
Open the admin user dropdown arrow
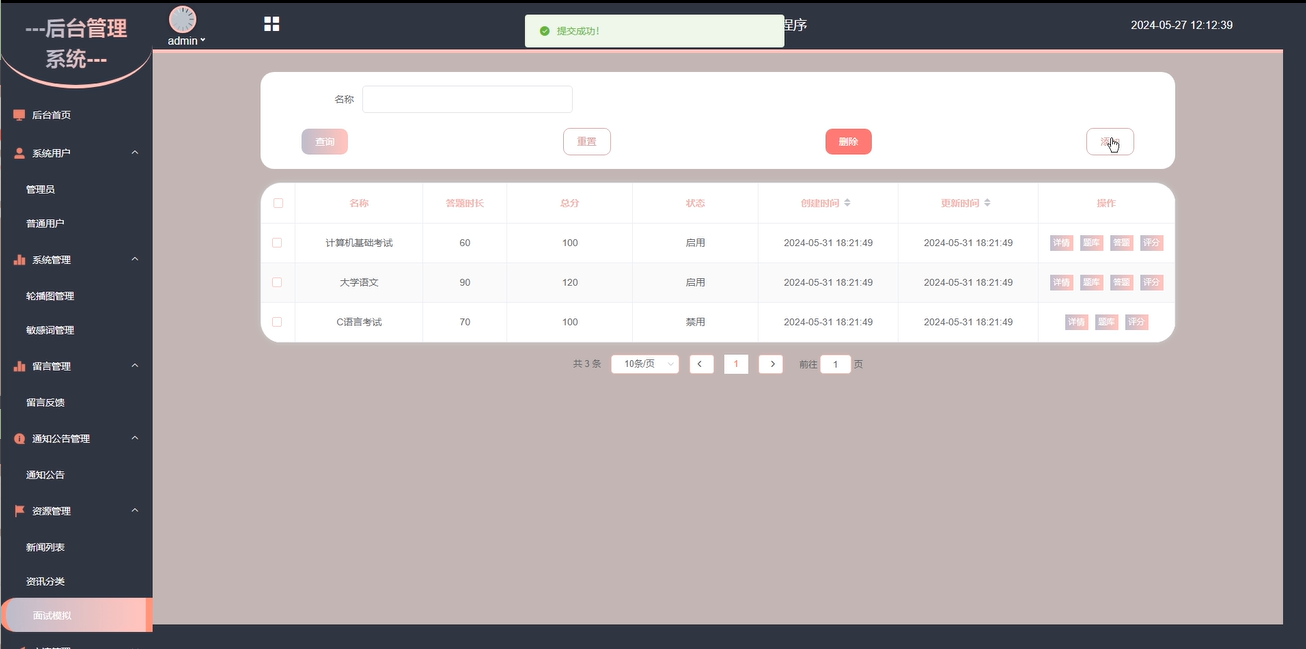click(203, 41)
